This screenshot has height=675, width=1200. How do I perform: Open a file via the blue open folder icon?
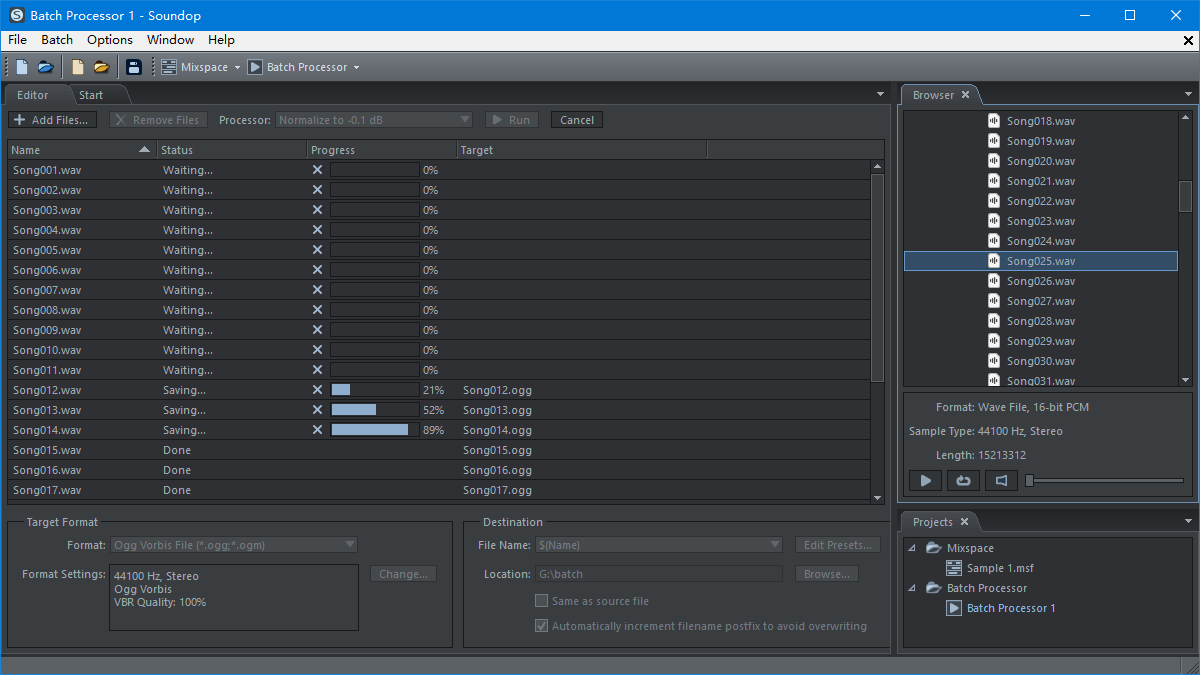click(x=45, y=66)
